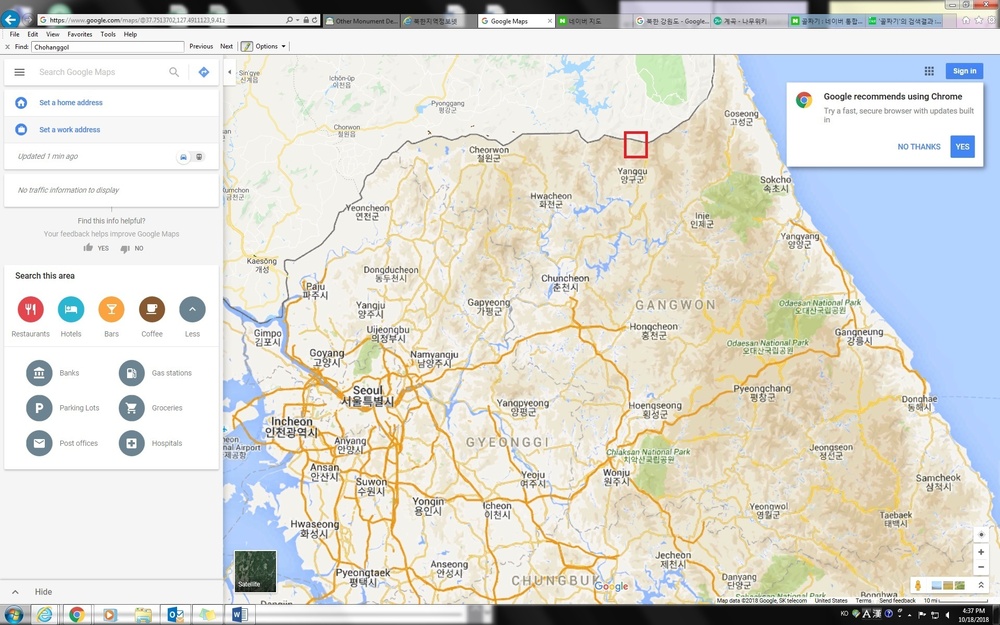Select the Hotels category icon

(x=71, y=310)
